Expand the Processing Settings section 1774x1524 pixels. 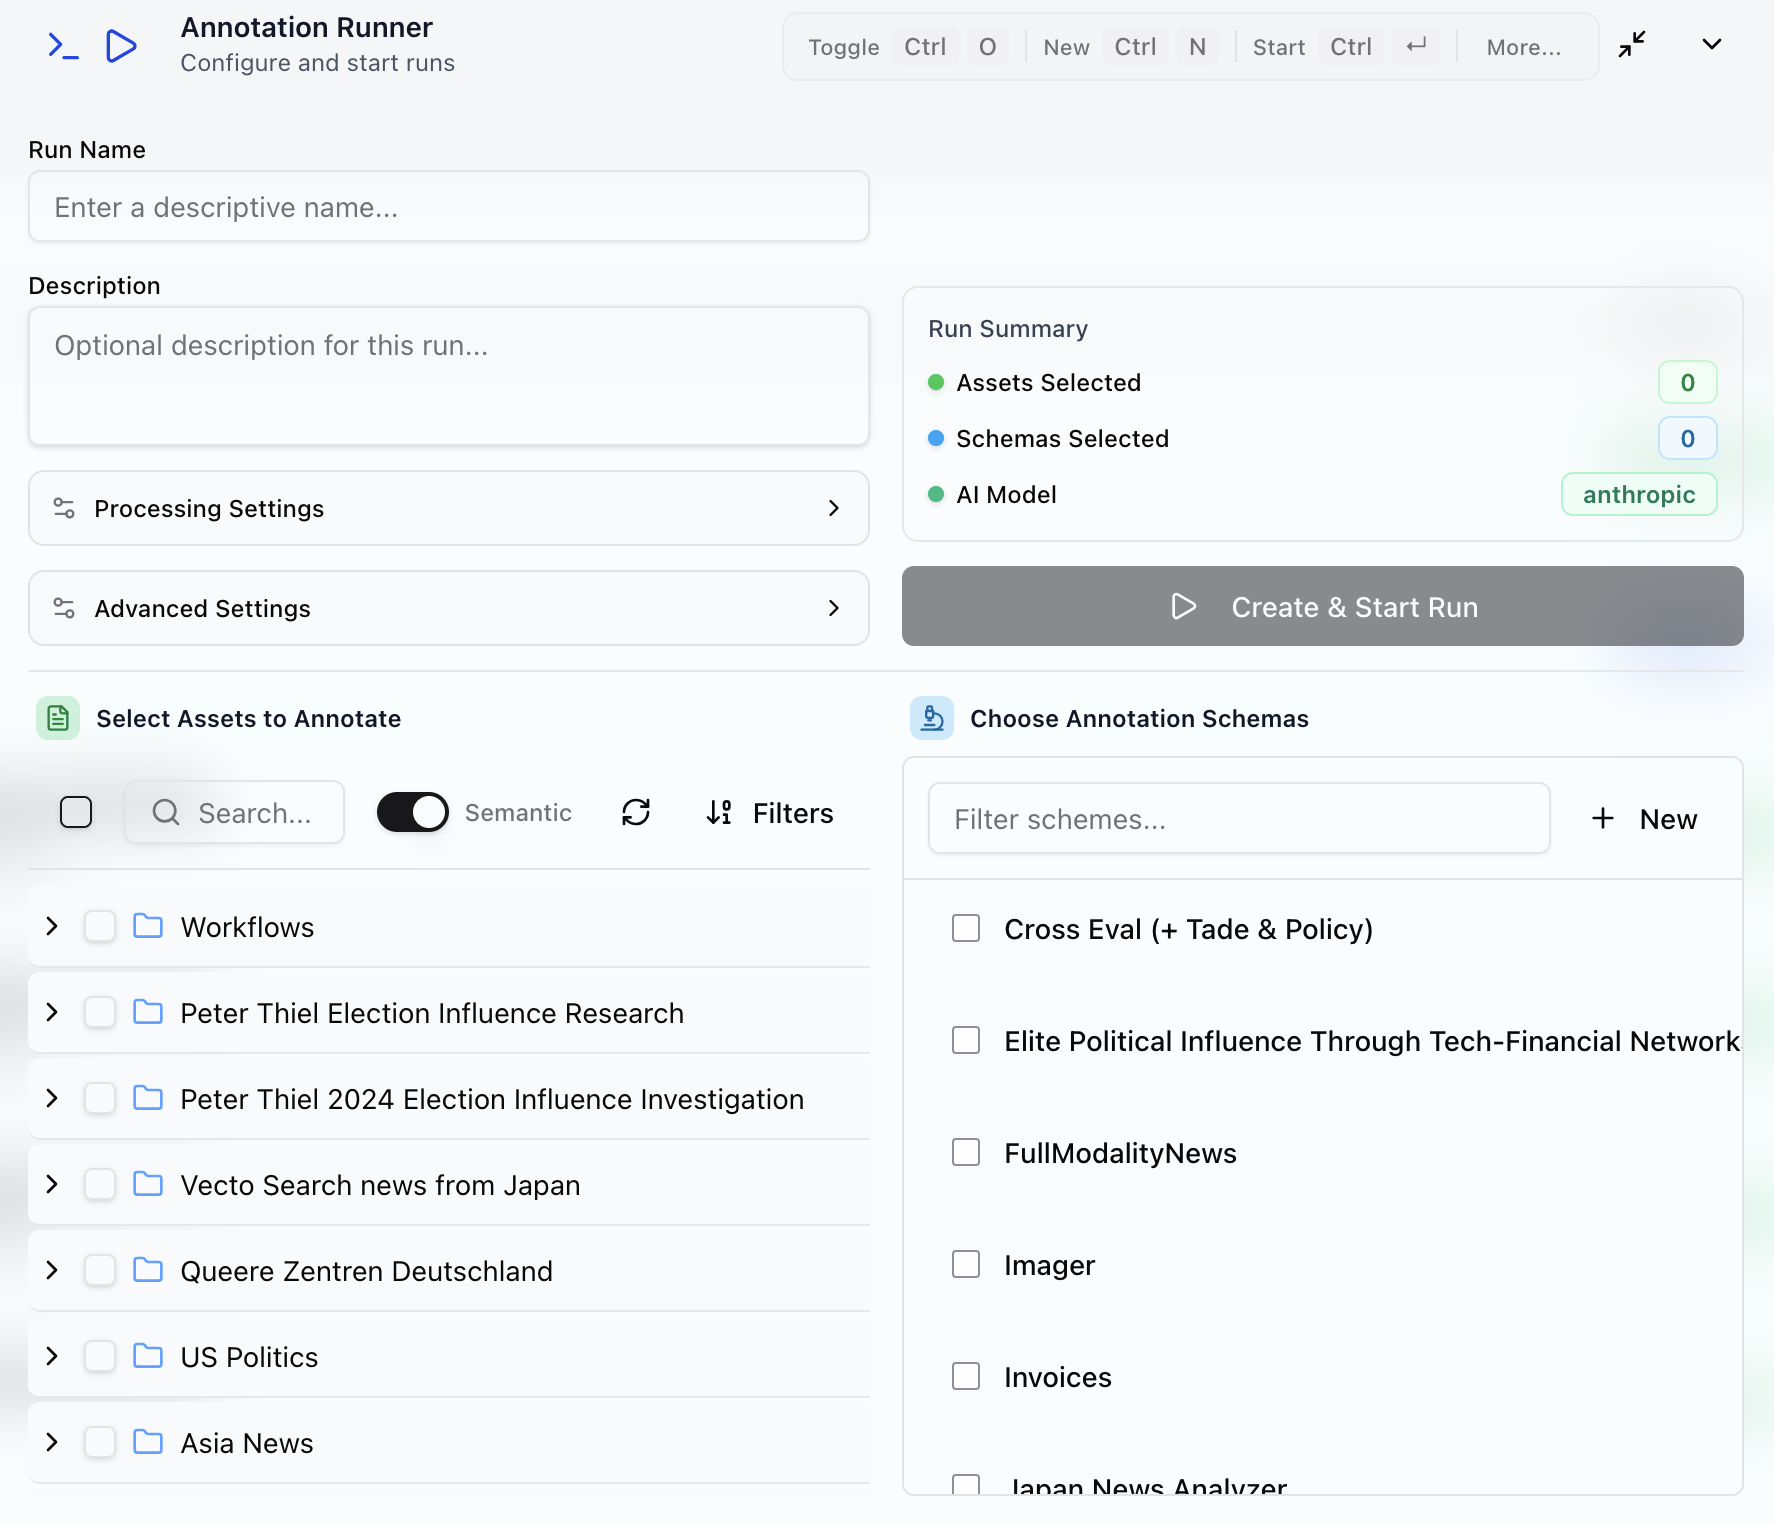coord(449,508)
